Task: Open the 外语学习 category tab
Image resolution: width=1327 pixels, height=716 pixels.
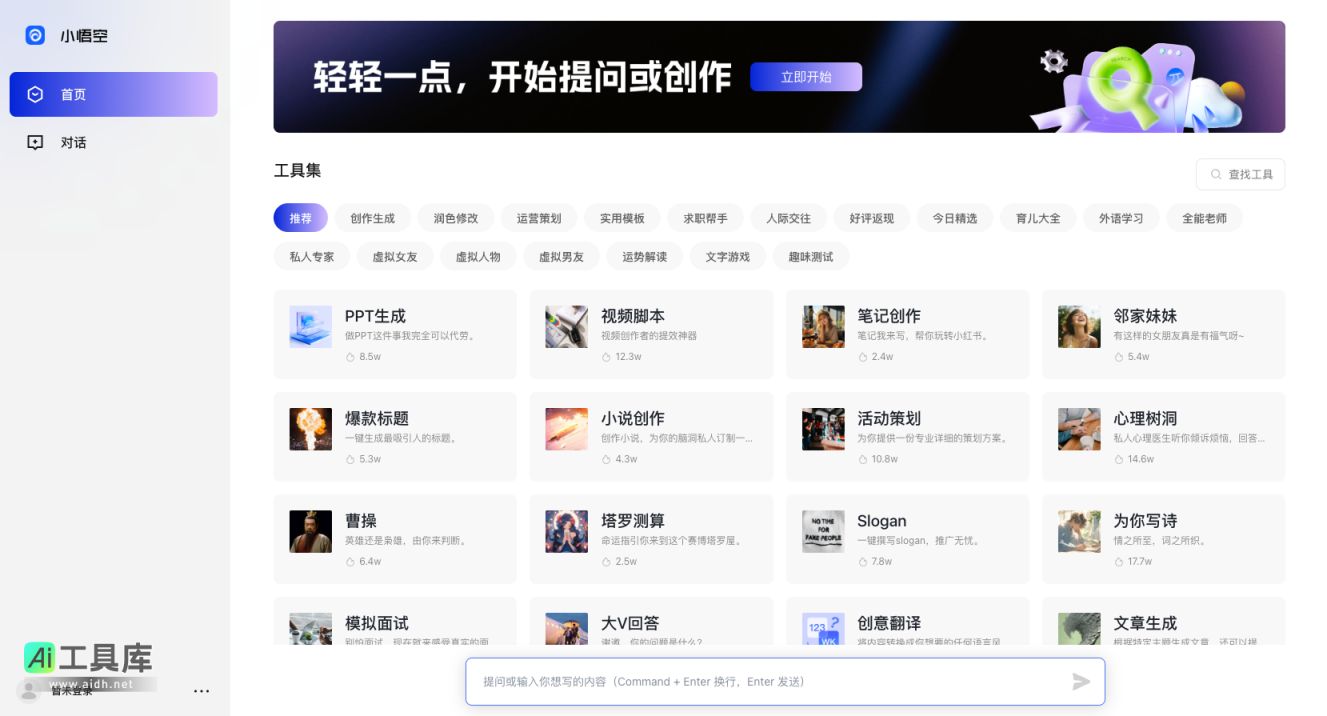Action: click(x=1121, y=217)
